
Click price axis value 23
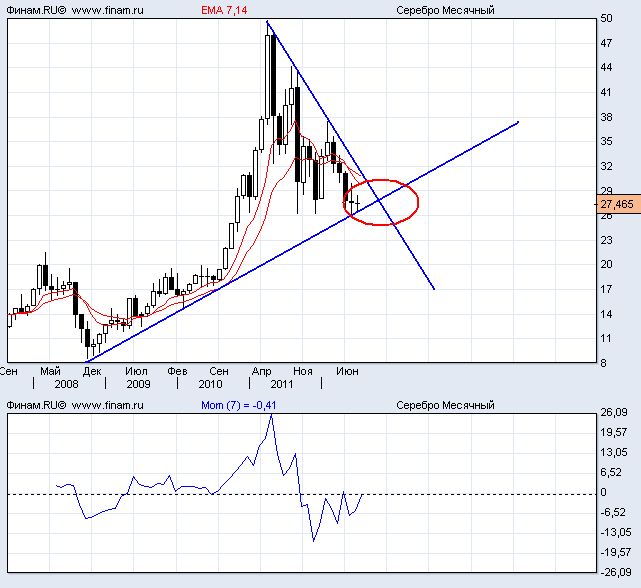click(606, 240)
